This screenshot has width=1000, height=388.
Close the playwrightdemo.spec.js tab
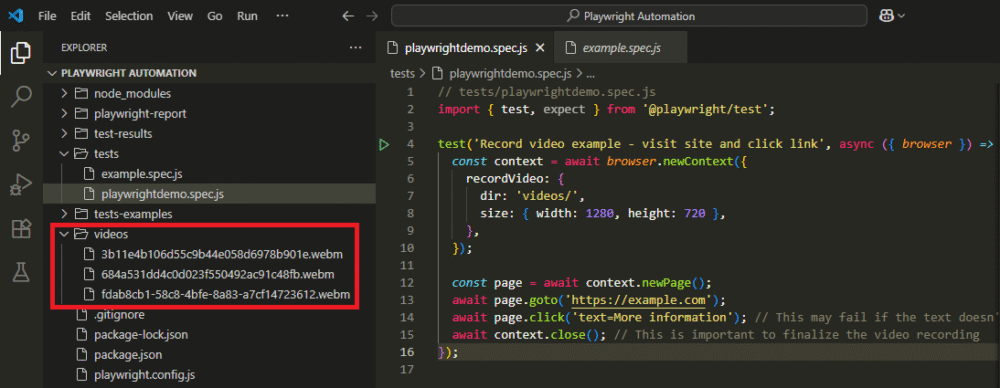540,48
